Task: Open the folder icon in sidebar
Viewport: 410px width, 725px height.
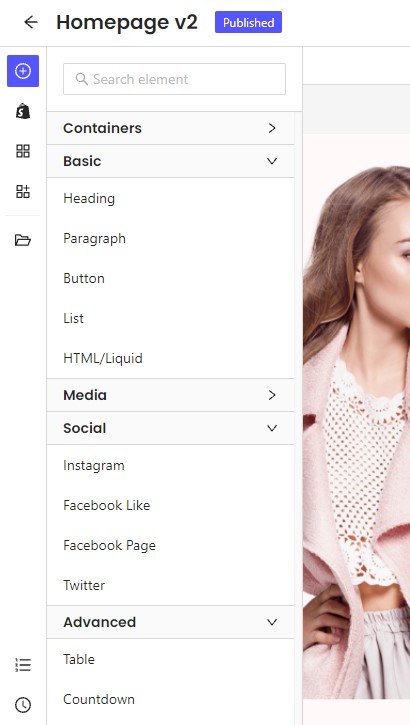Action: click(23, 240)
